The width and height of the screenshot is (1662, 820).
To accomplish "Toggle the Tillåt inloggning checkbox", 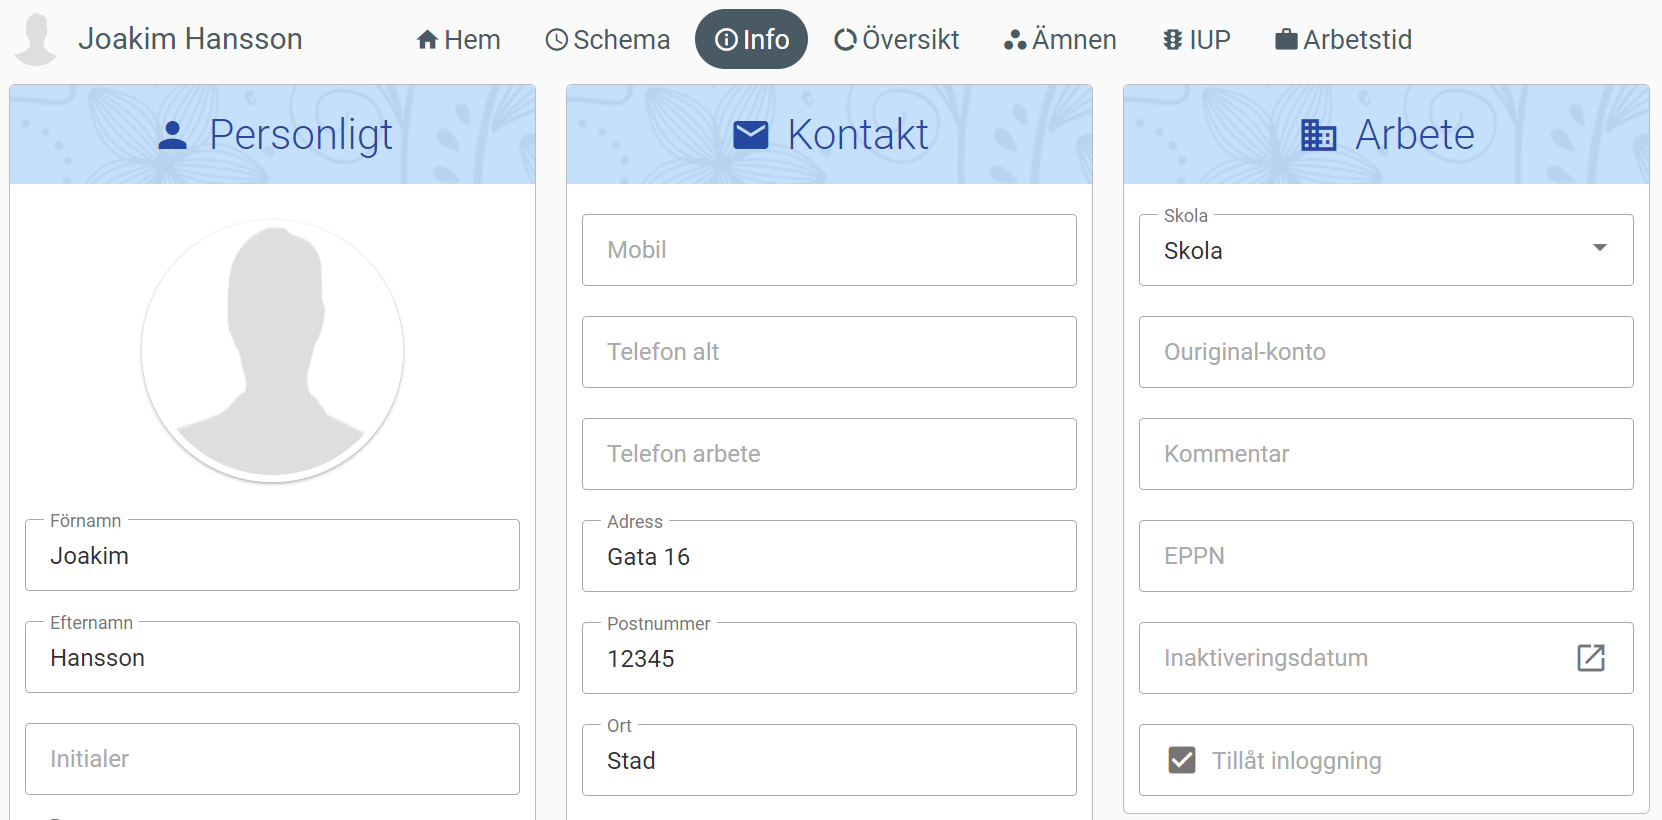I will coord(1182,760).
